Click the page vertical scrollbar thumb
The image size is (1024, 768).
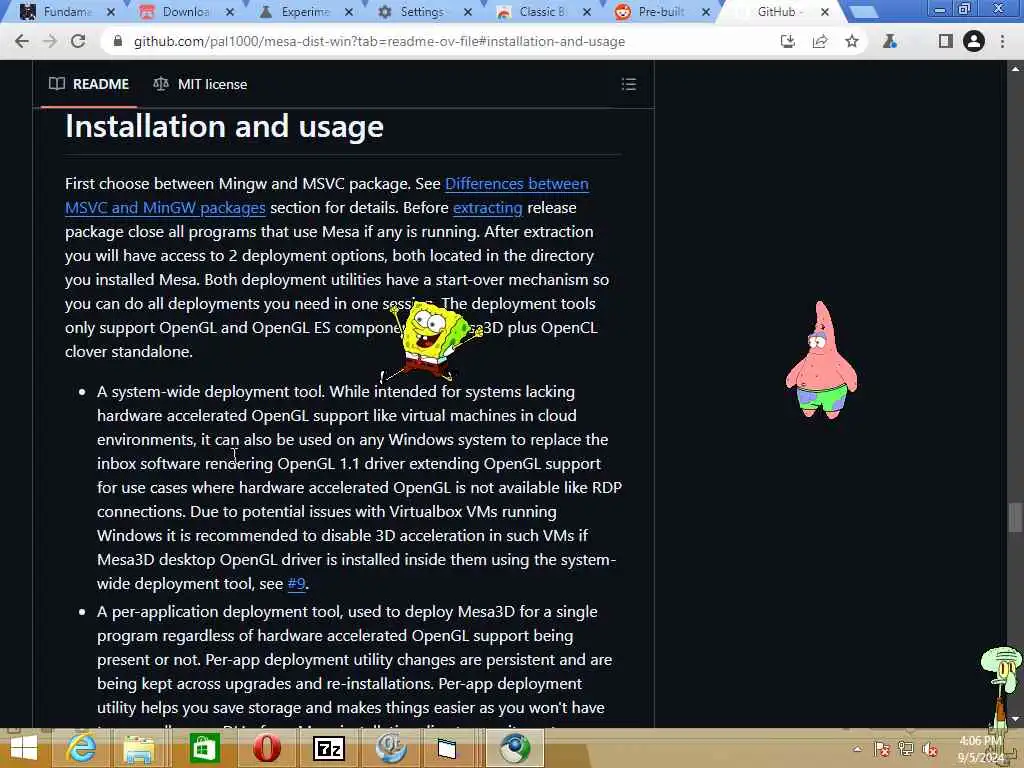(x=1014, y=517)
